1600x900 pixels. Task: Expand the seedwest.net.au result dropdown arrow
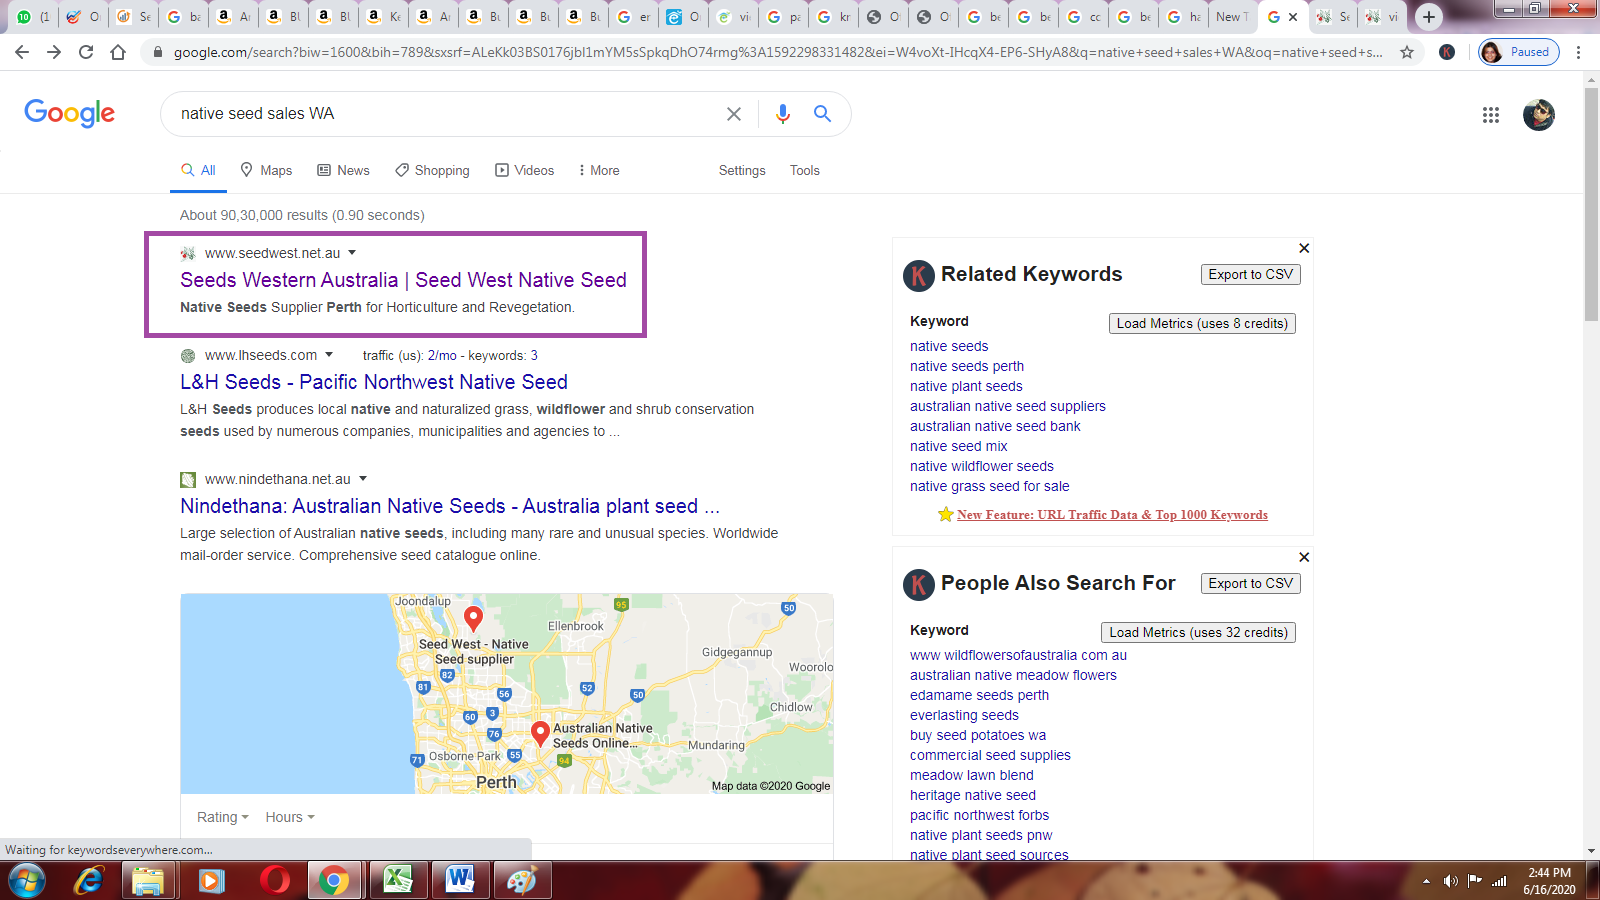pos(352,253)
